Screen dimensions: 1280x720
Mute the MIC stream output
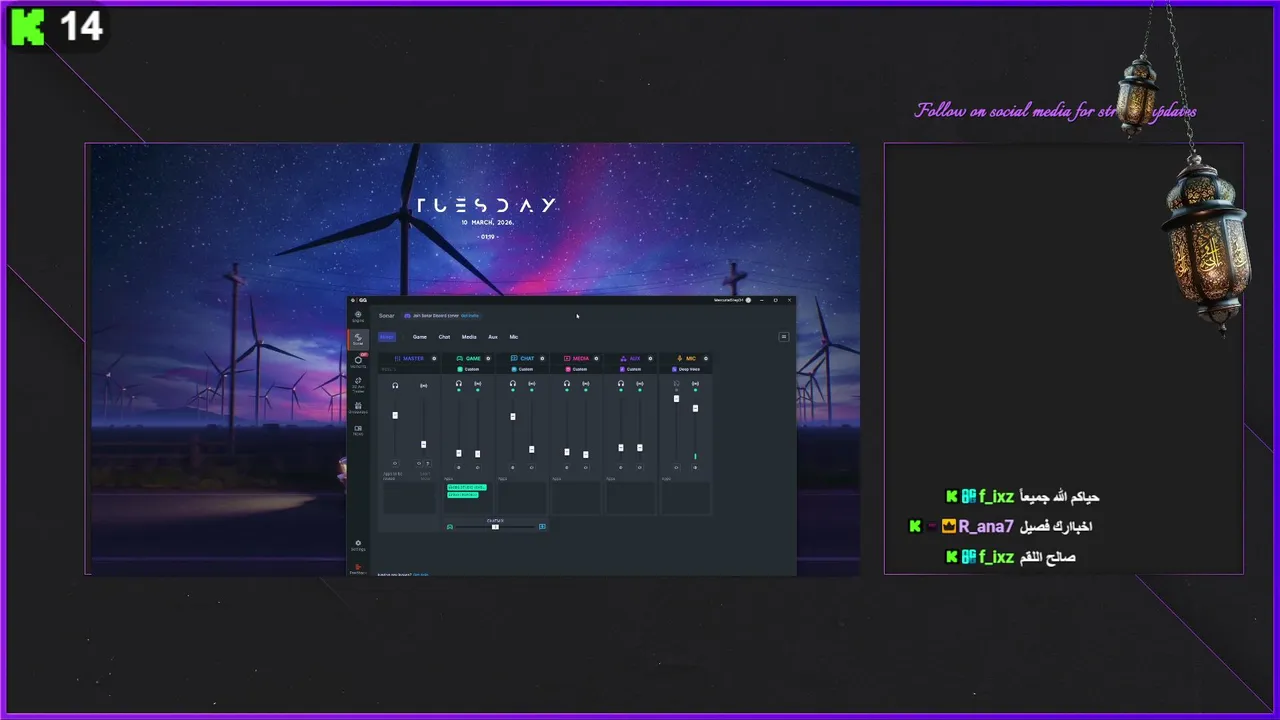coord(695,467)
